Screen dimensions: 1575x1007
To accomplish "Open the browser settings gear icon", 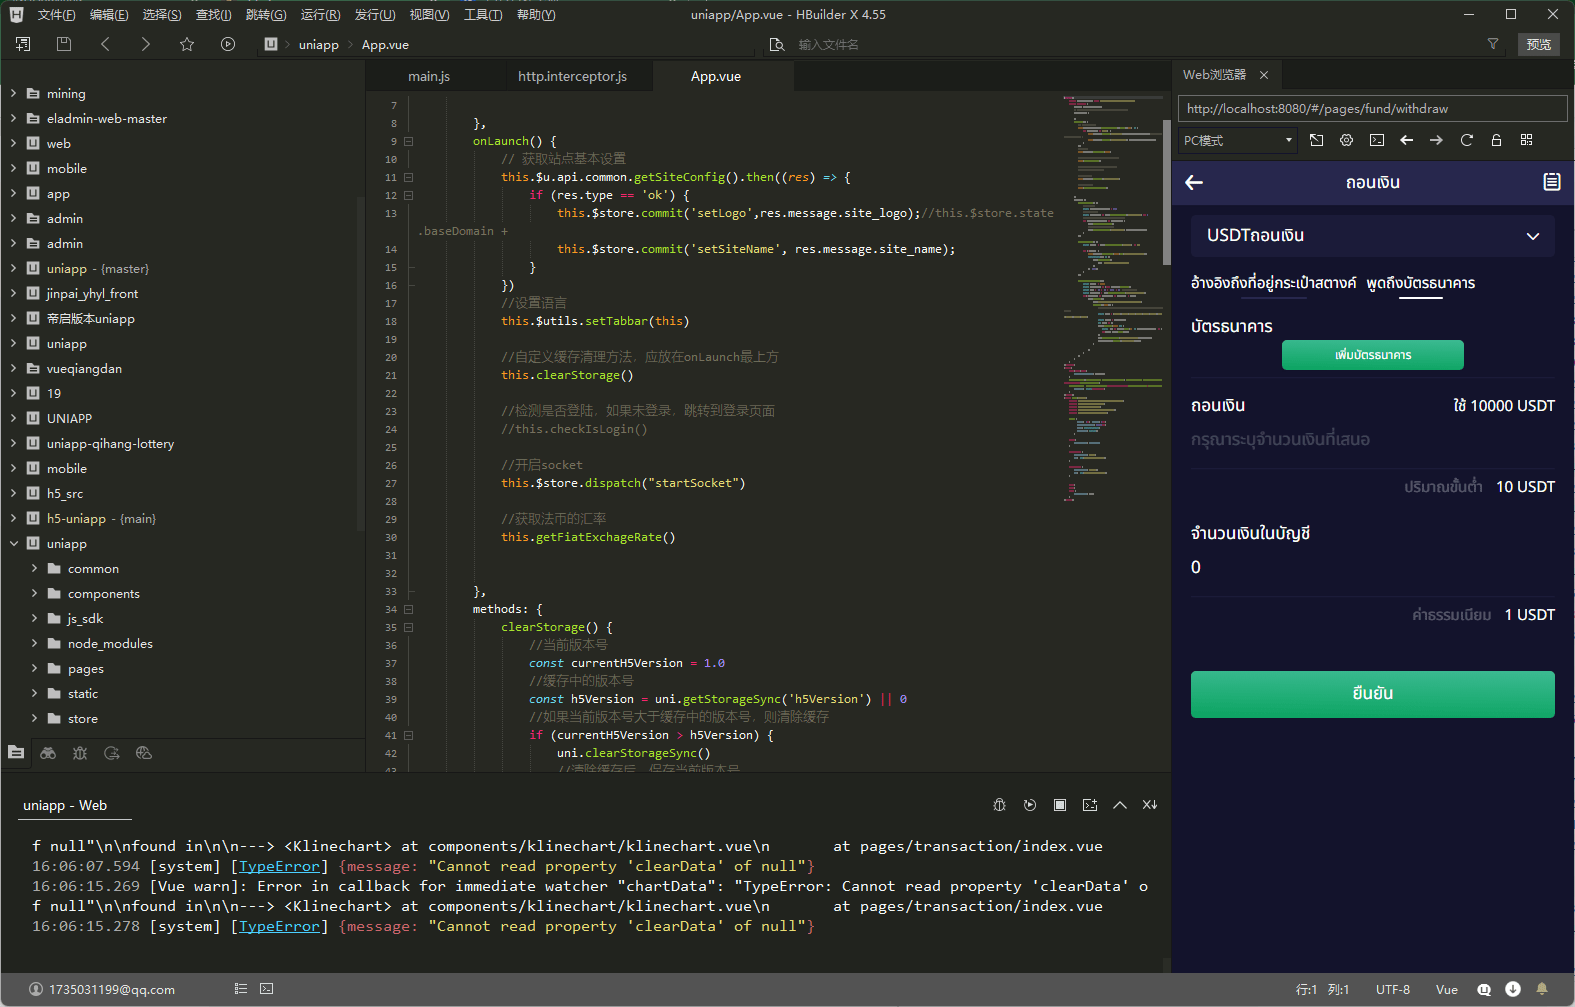I will pyautogui.click(x=1346, y=140).
